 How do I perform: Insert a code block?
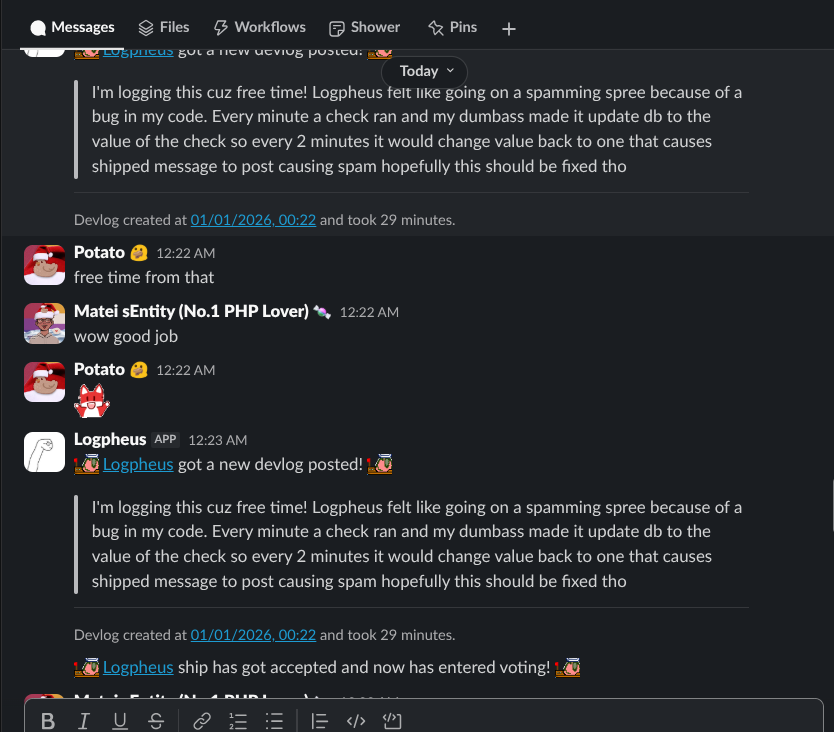(x=392, y=721)
